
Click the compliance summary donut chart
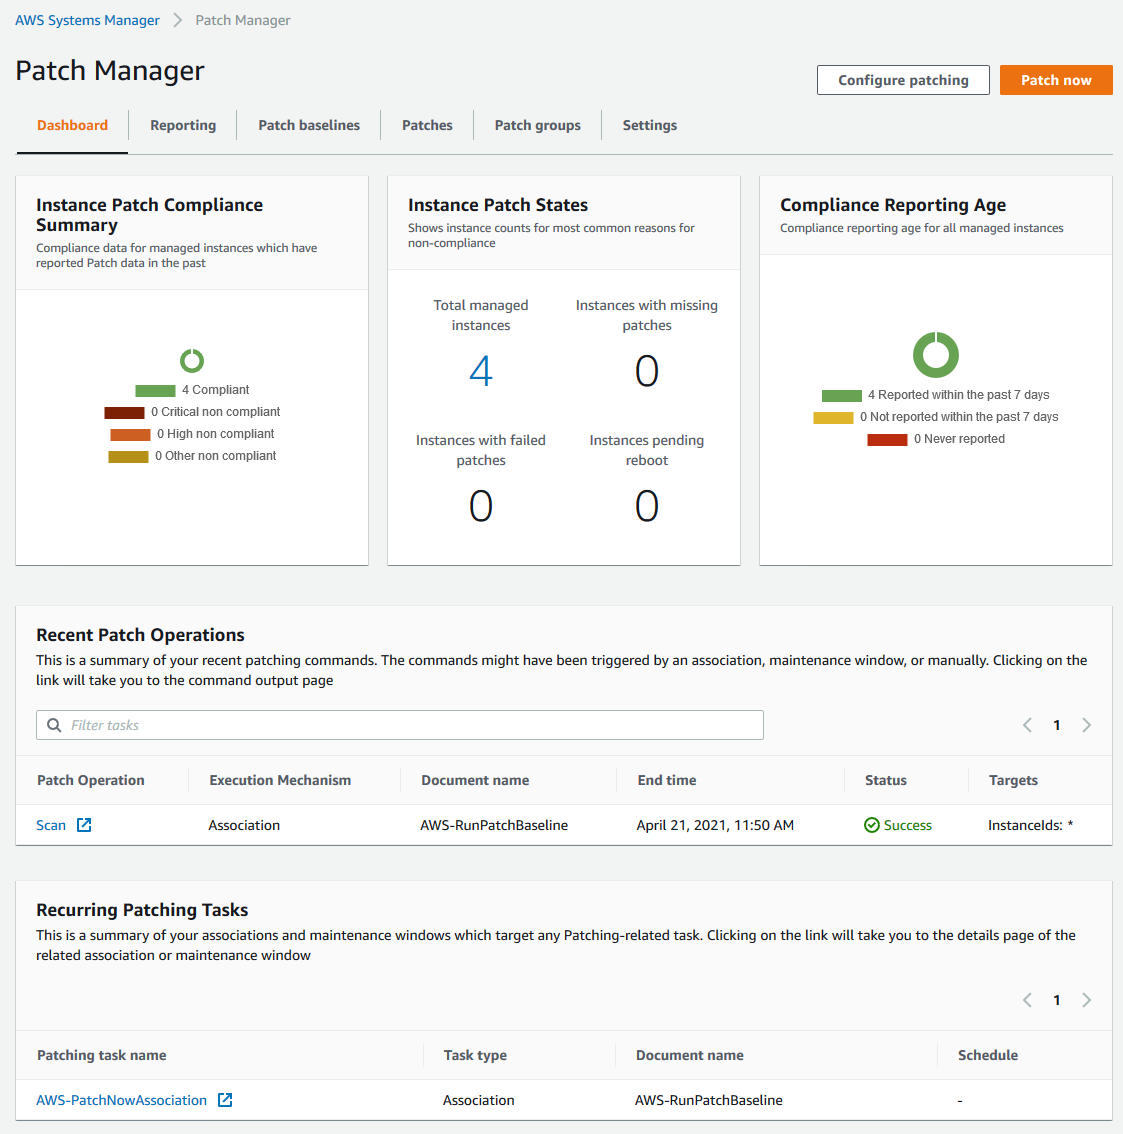pyautogui.click(x=192, y=360)
